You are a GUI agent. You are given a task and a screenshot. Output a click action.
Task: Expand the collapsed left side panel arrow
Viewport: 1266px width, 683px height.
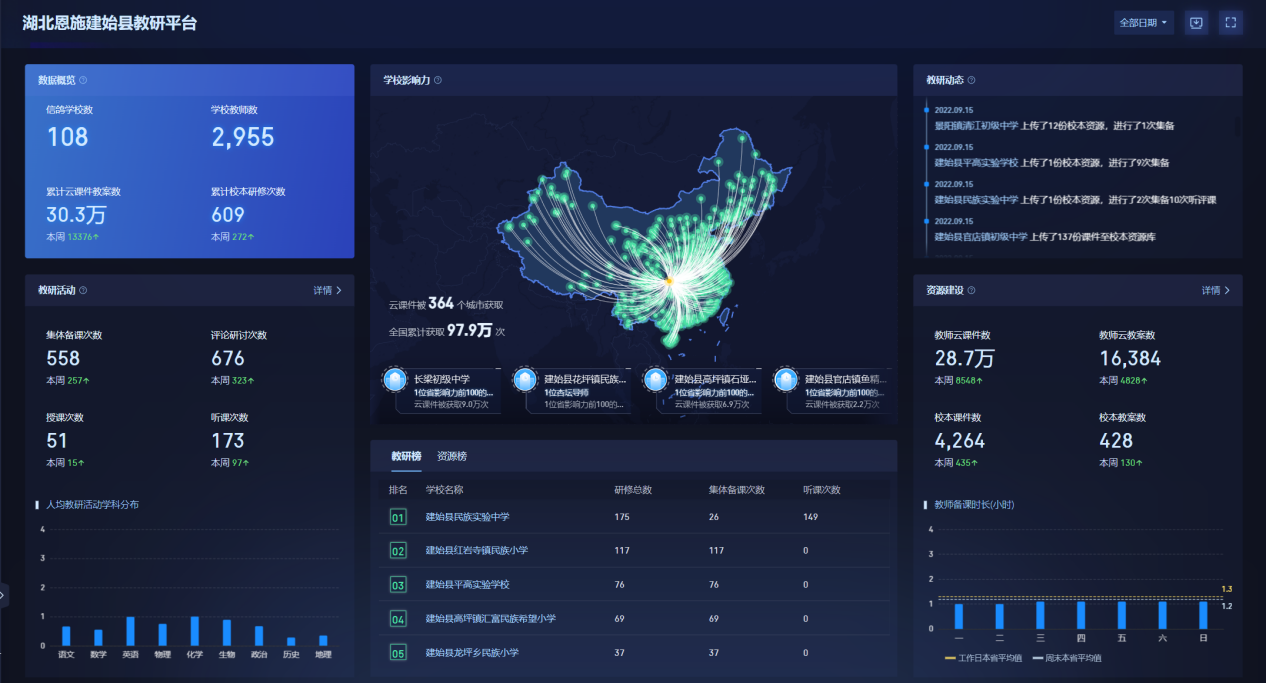coord(3,595)
